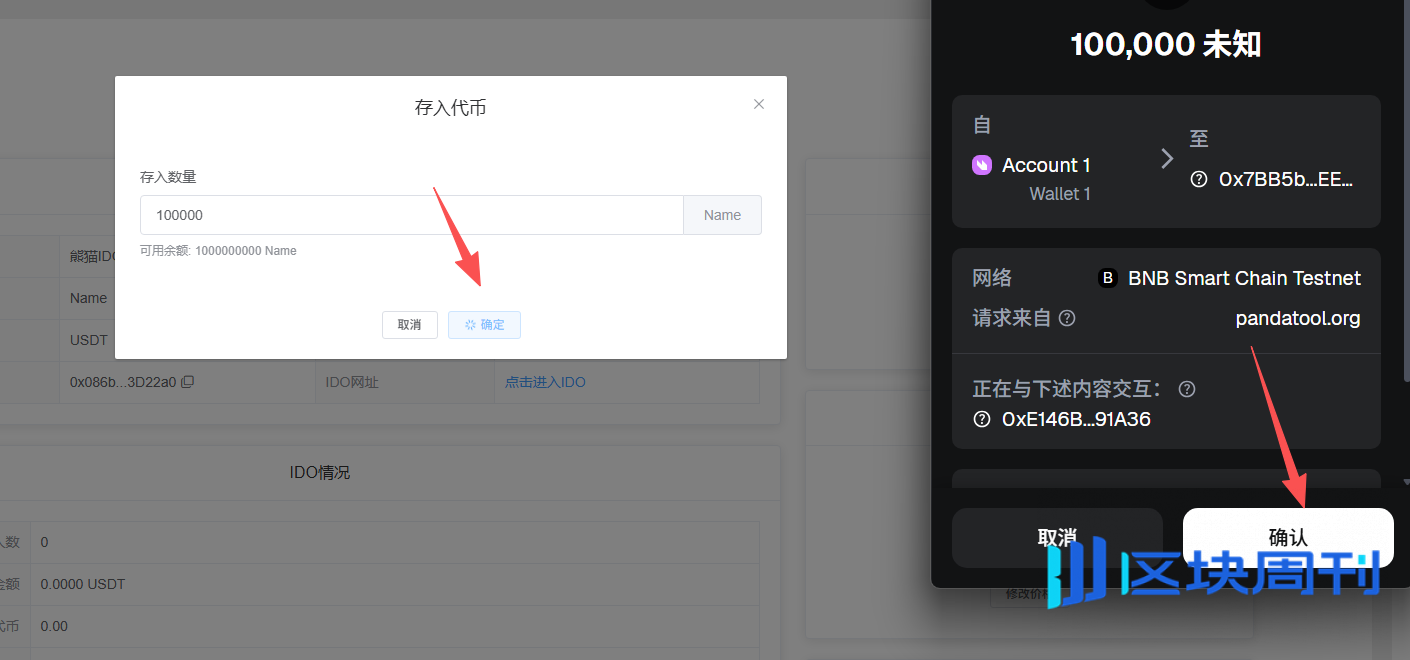This screenshot has width=1410, height=660.
Task: Click the Name token suffix beside the amount field
Action: [x=722, y=215]
